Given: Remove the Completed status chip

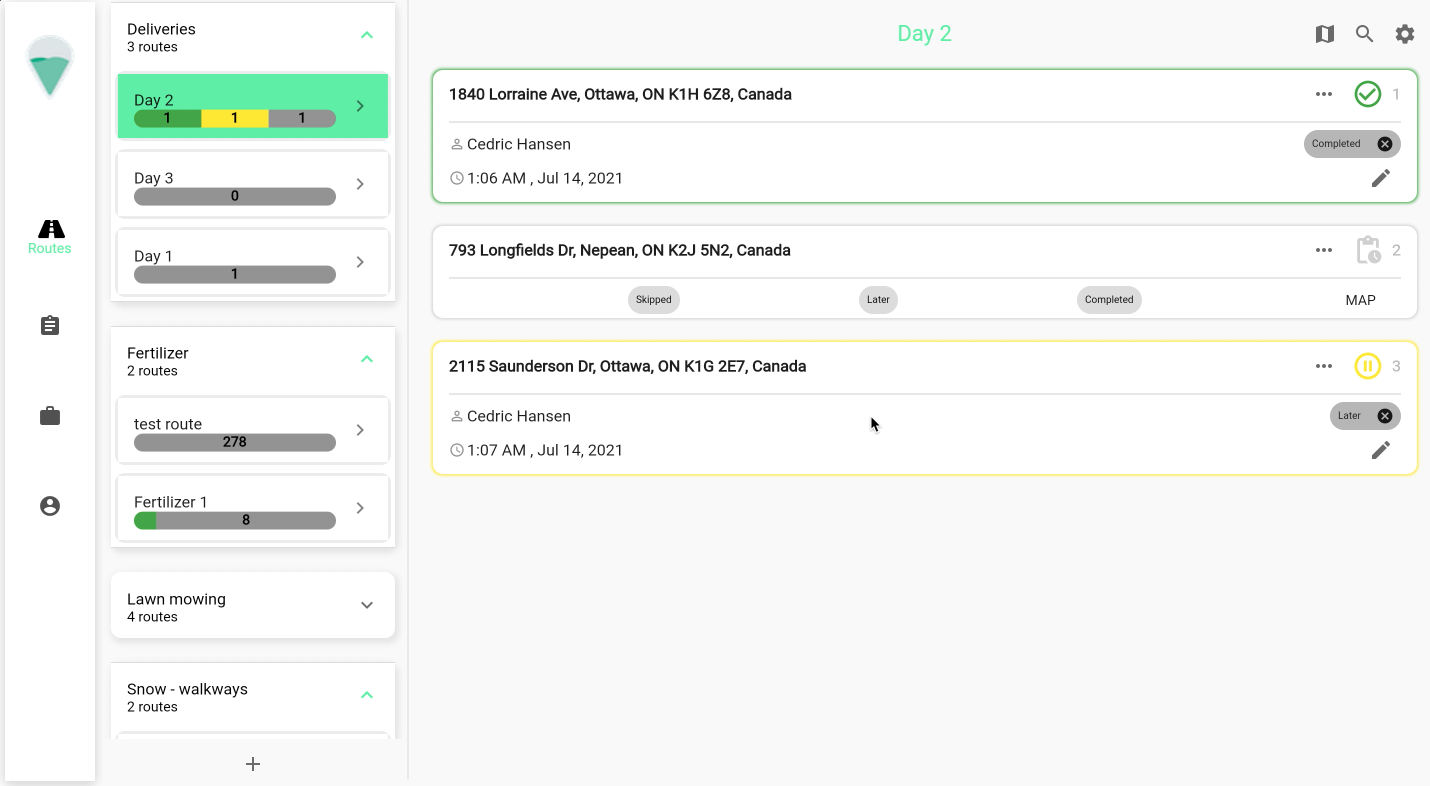Looking at the screenshot, I should [1384, 144].
